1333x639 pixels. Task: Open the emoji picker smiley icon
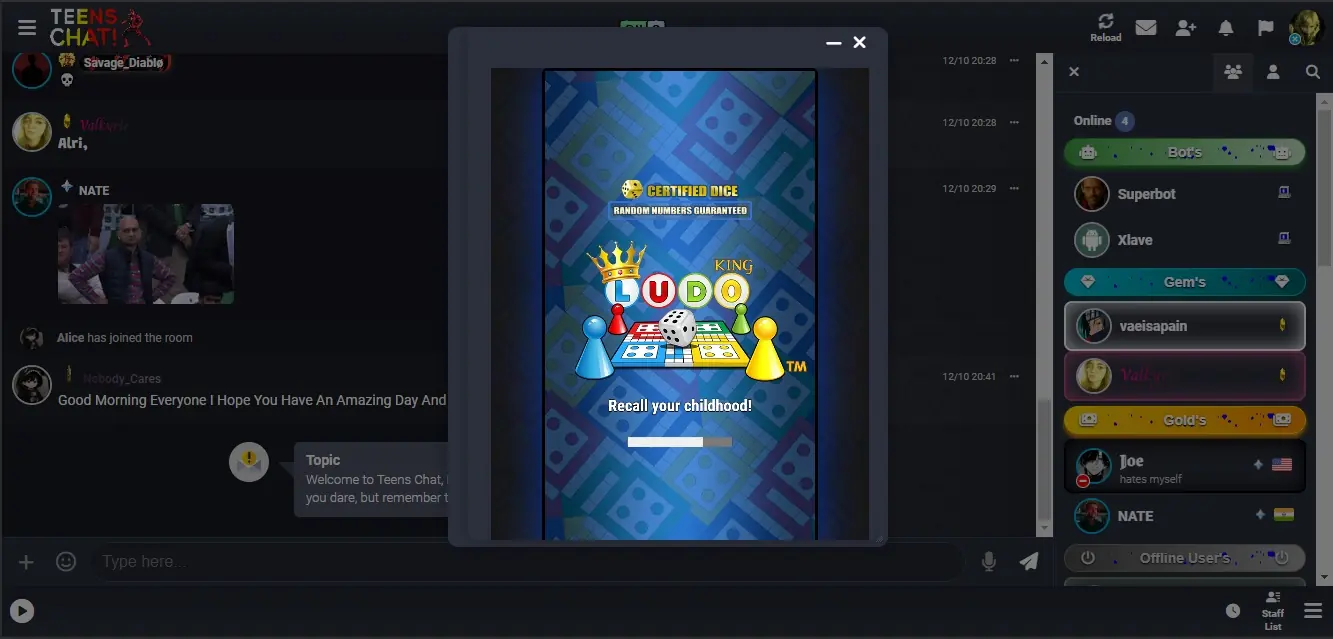click(x=66, y=562)
